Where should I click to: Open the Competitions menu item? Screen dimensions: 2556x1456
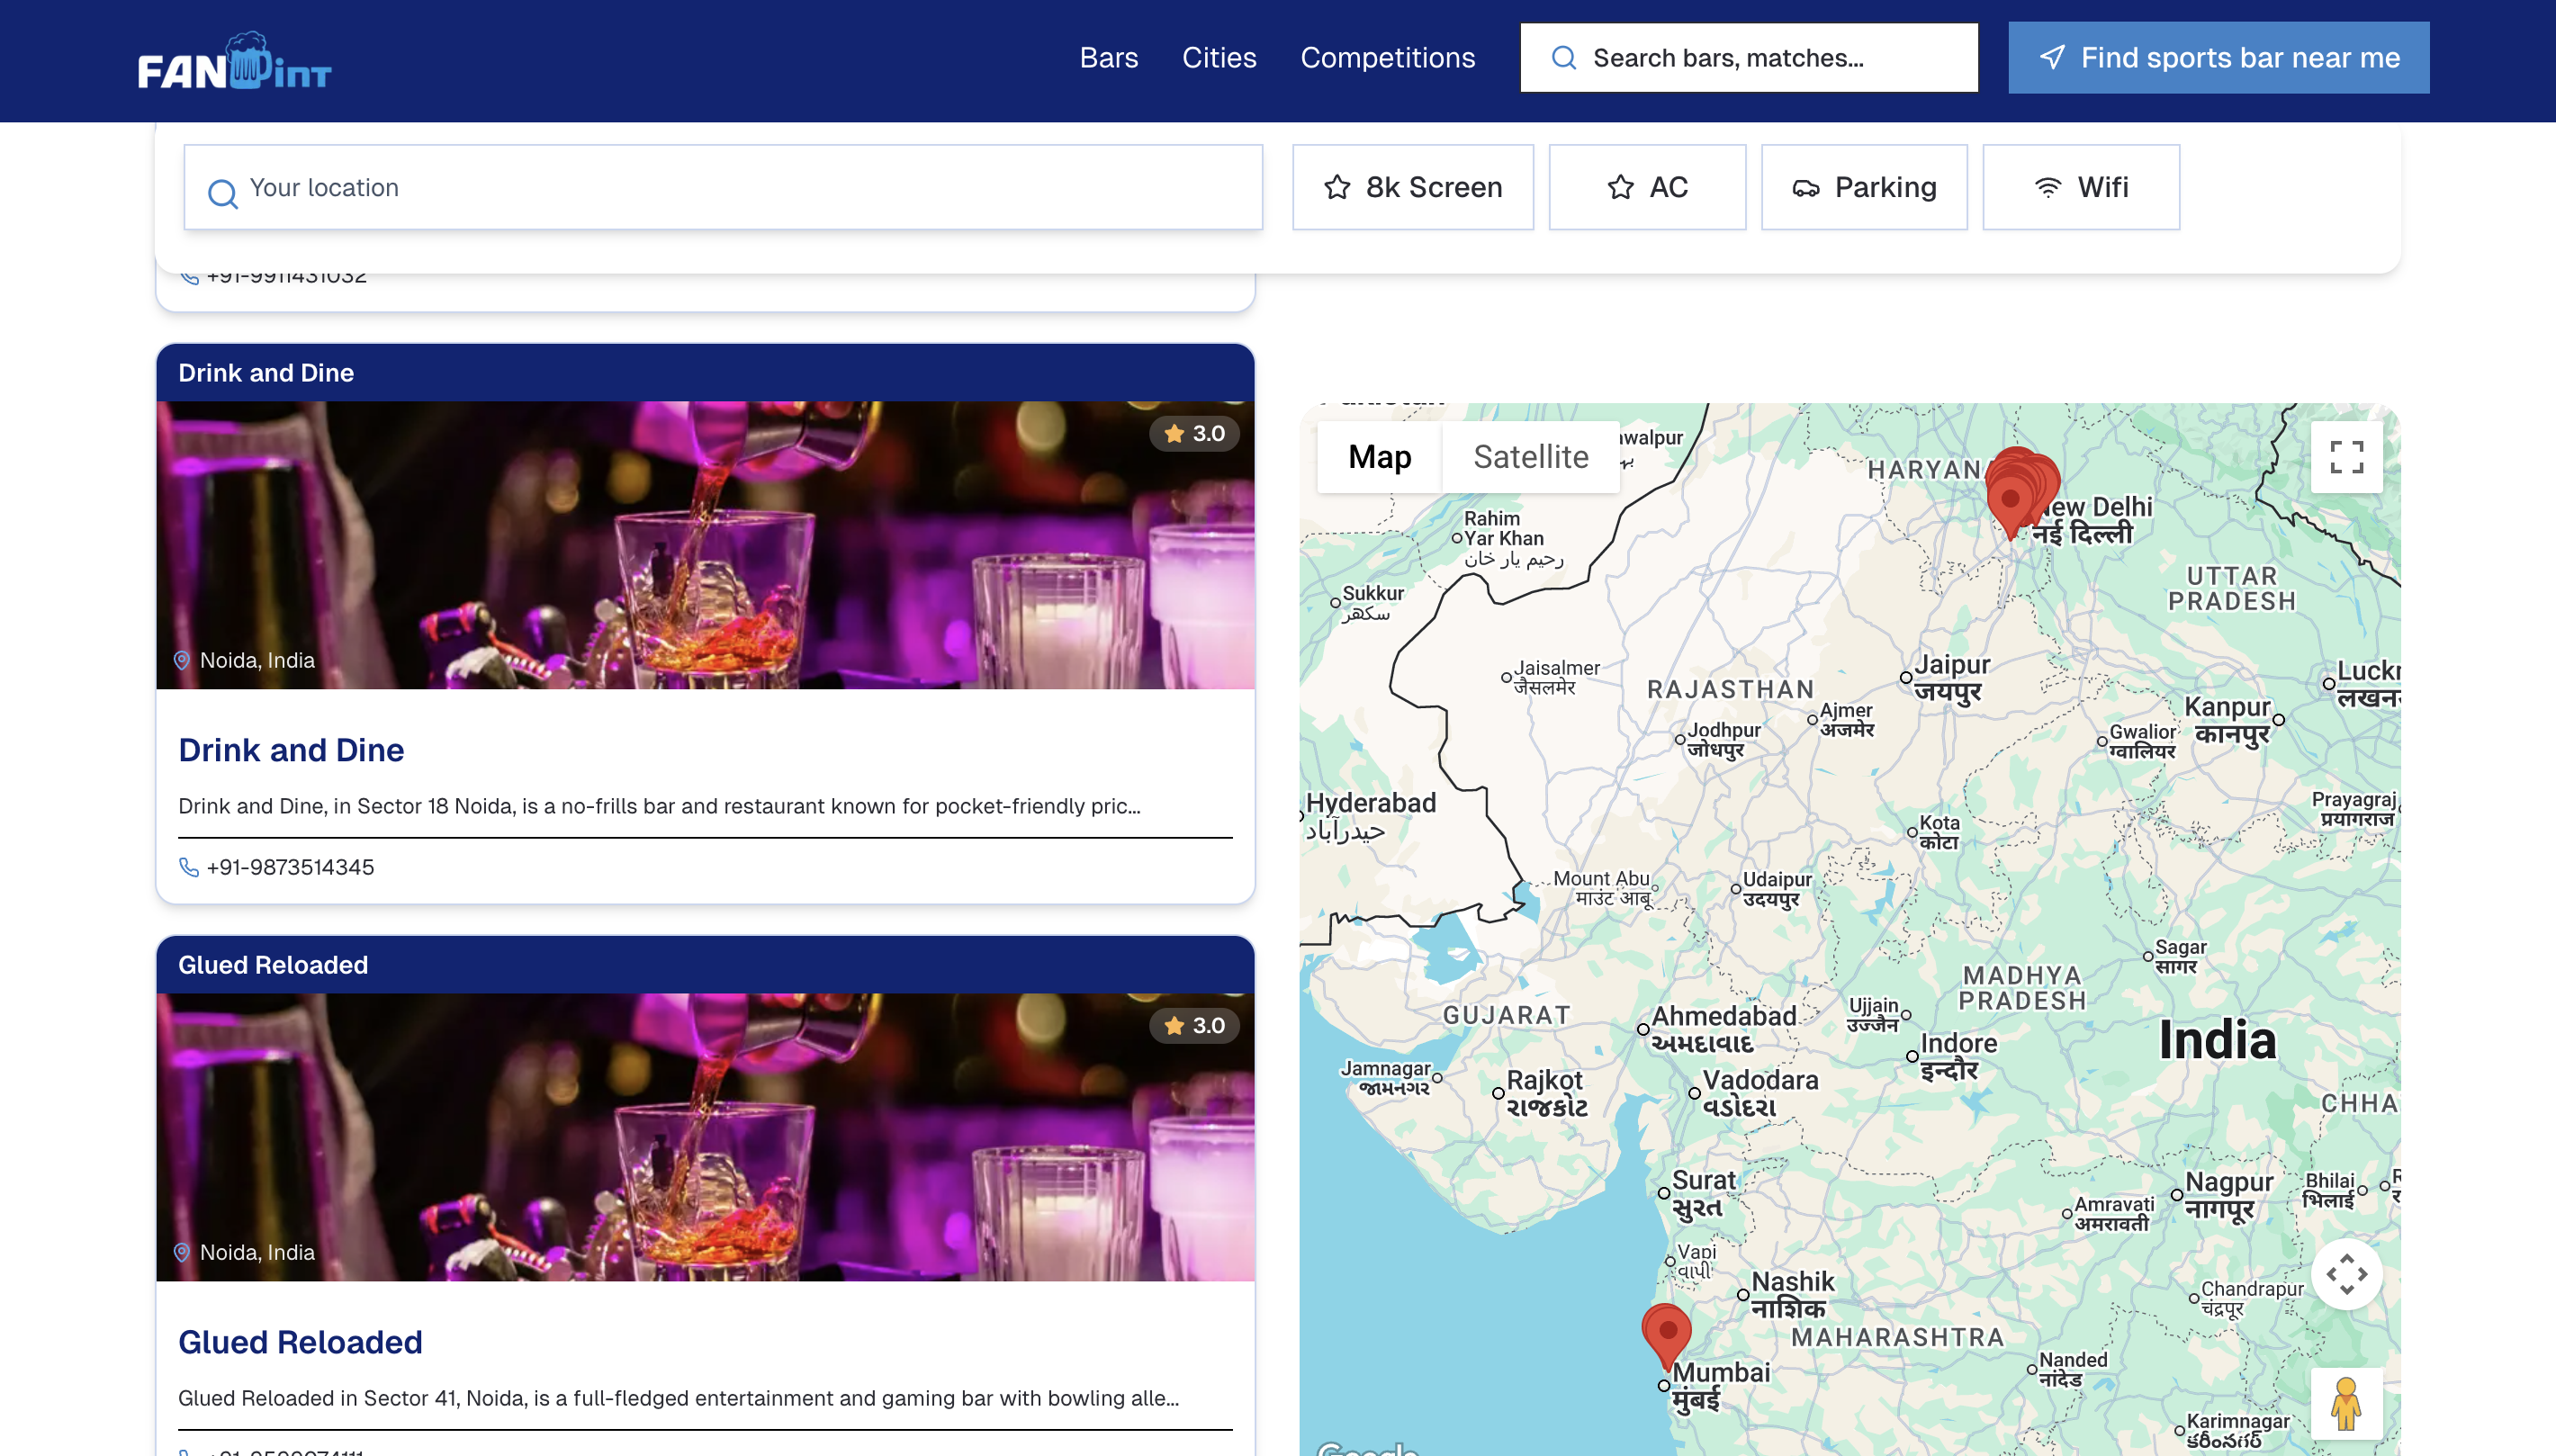(1387, 58)
